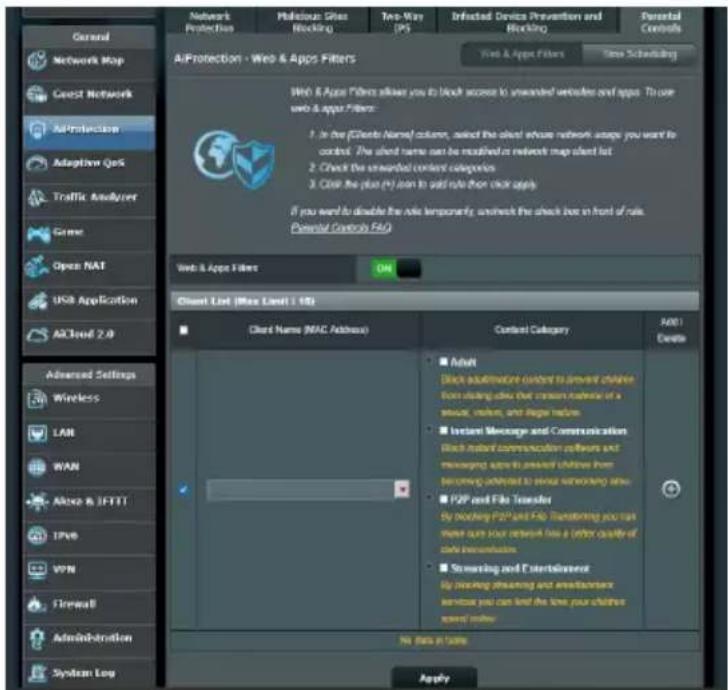Open the Firewall menu label
Viewport: 728px width, 690px height.
[x=74, y=604]
